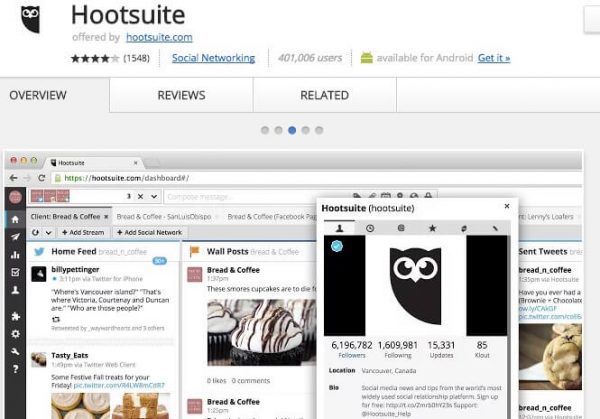Screen dimensions: 600x419
Task: Open the Contacts person sidebar icon
Action: tap(15, 290)
